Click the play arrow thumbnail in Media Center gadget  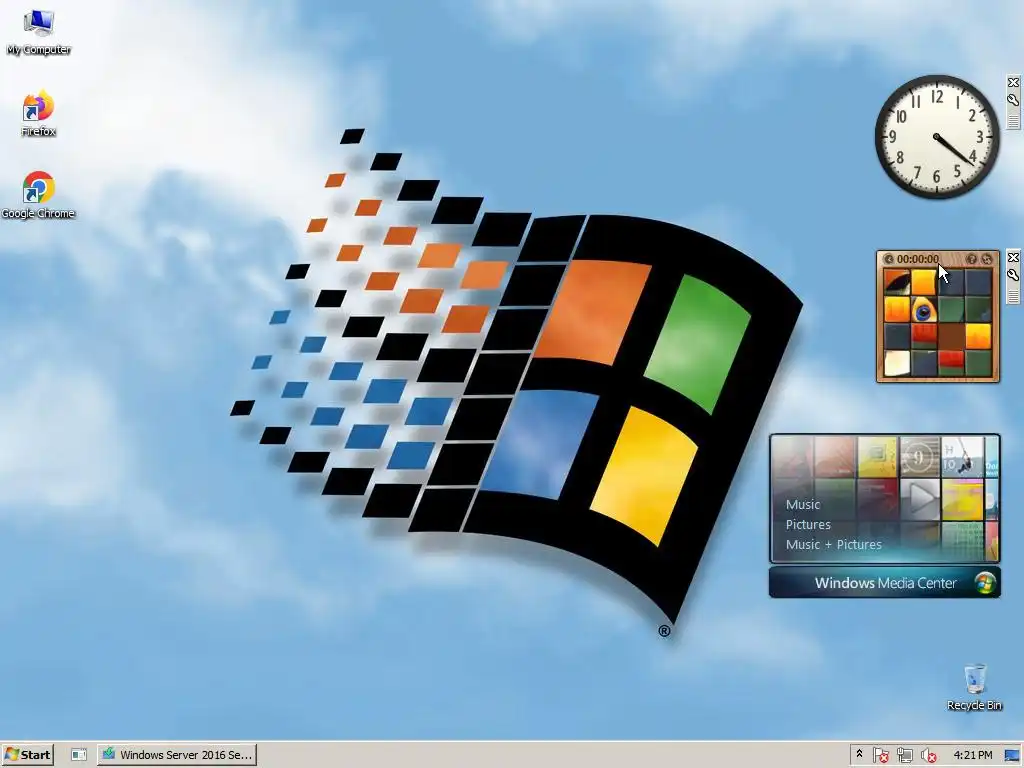(x=920, y=498)
